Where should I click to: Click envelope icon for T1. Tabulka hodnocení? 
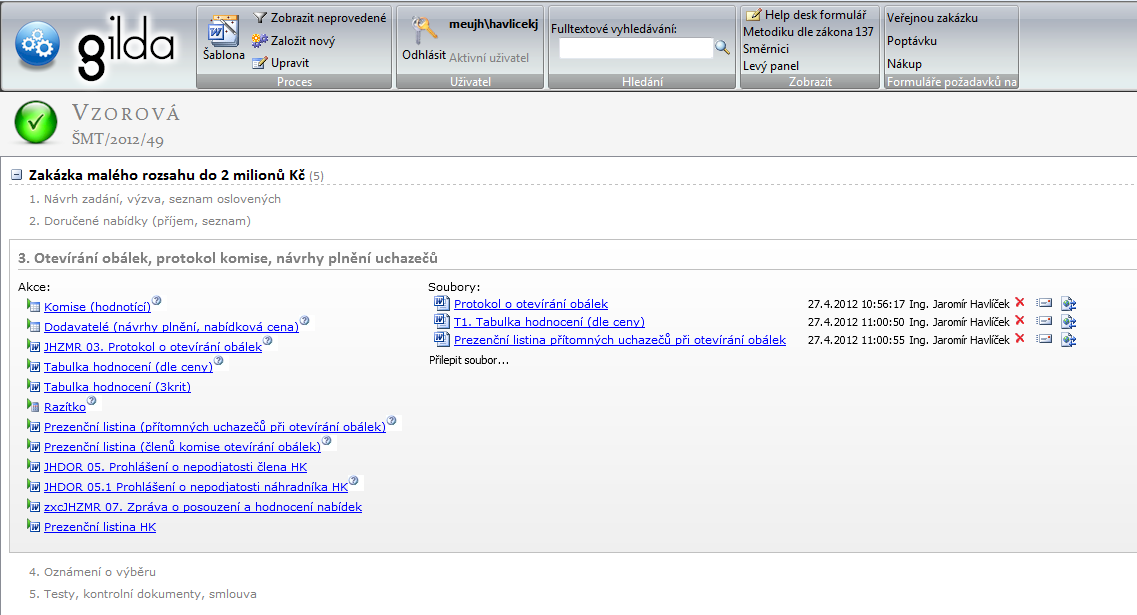point(1044,321)
